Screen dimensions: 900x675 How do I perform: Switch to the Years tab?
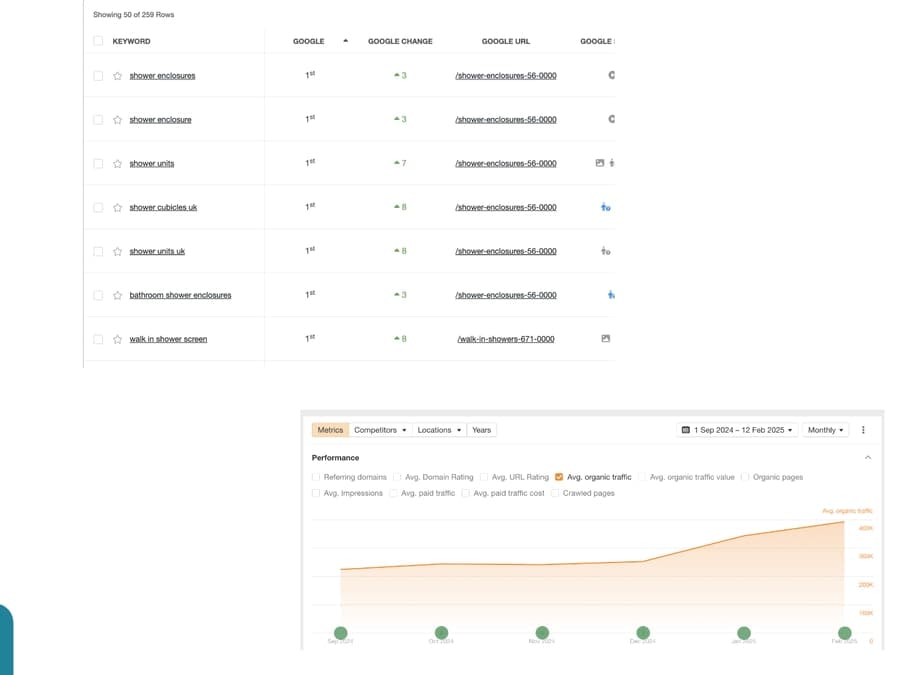[482, 430]
